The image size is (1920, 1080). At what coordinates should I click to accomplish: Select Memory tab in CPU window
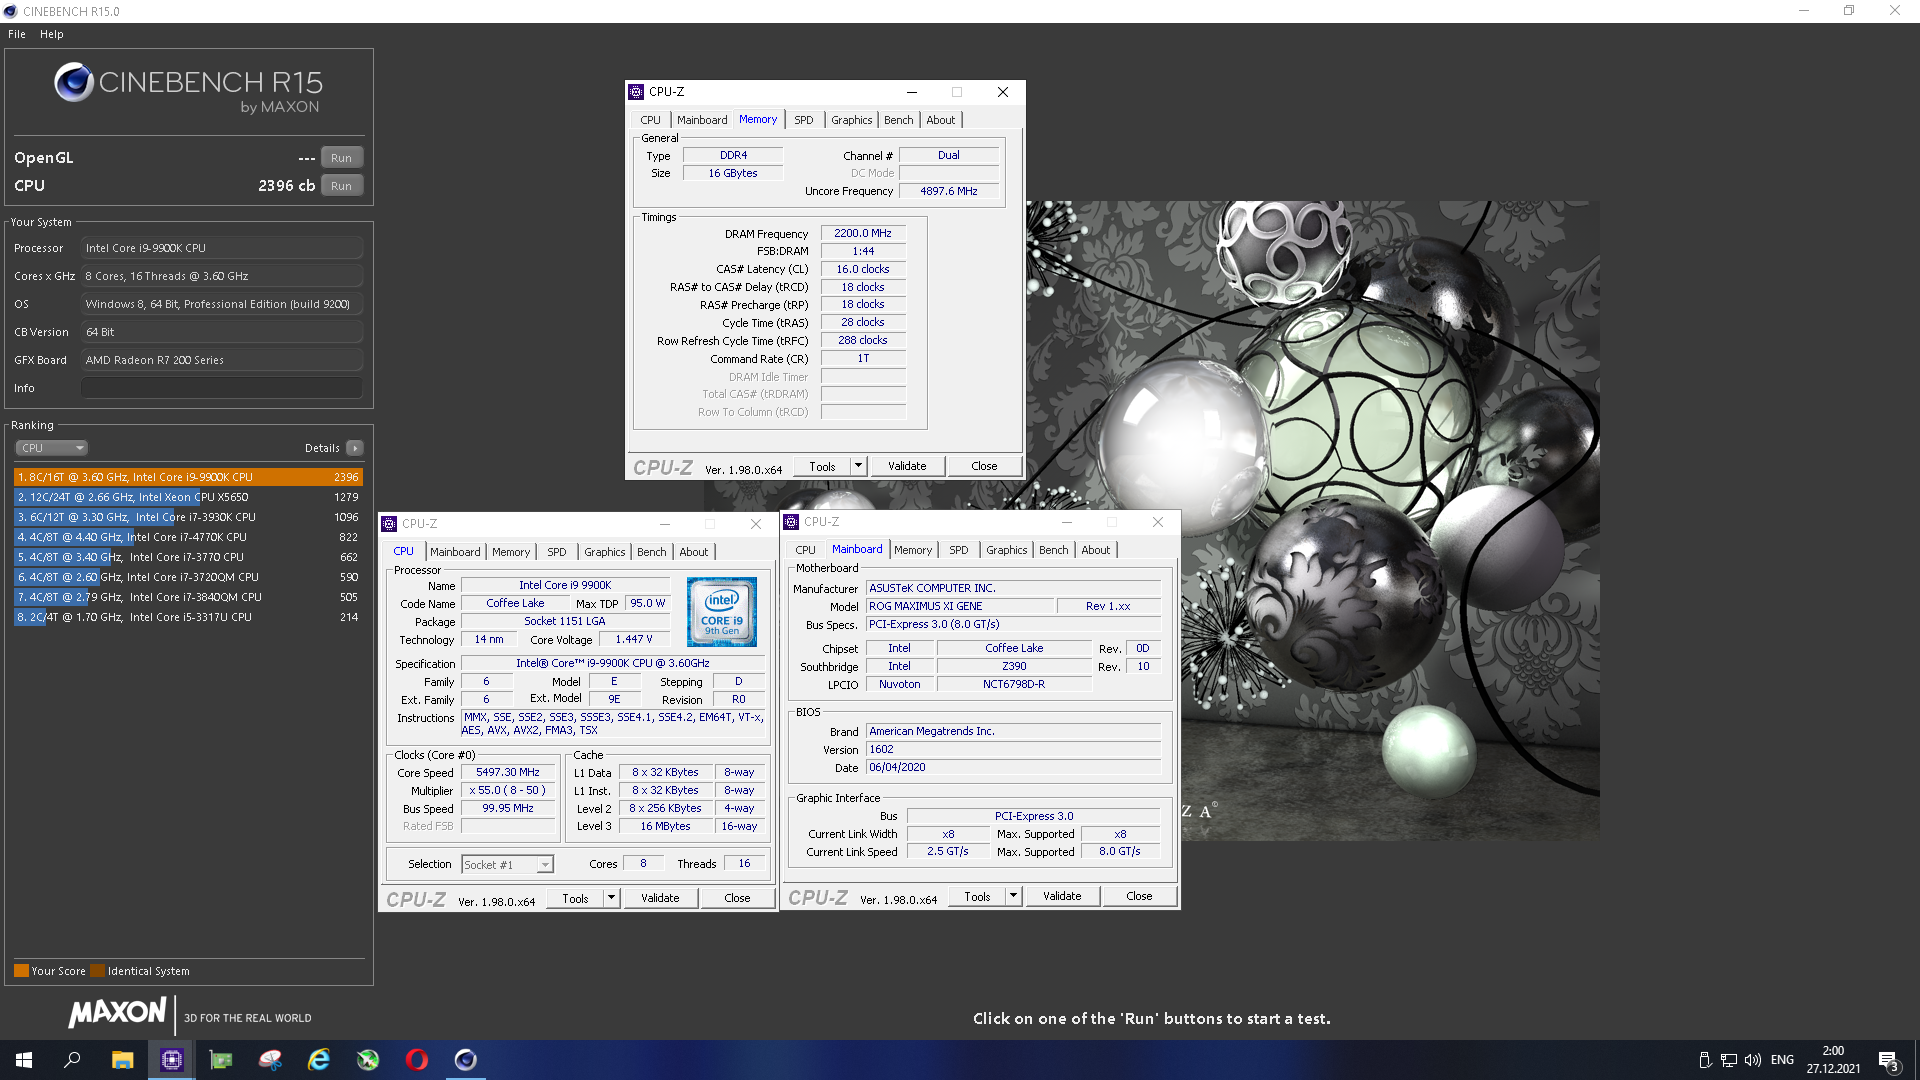(x=511, y=552)
